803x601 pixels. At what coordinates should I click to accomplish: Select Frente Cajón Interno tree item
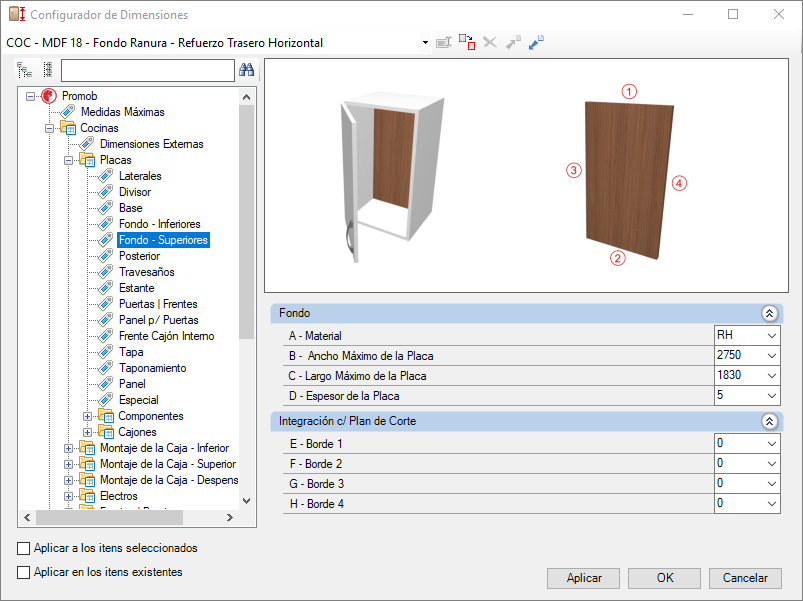166,336
